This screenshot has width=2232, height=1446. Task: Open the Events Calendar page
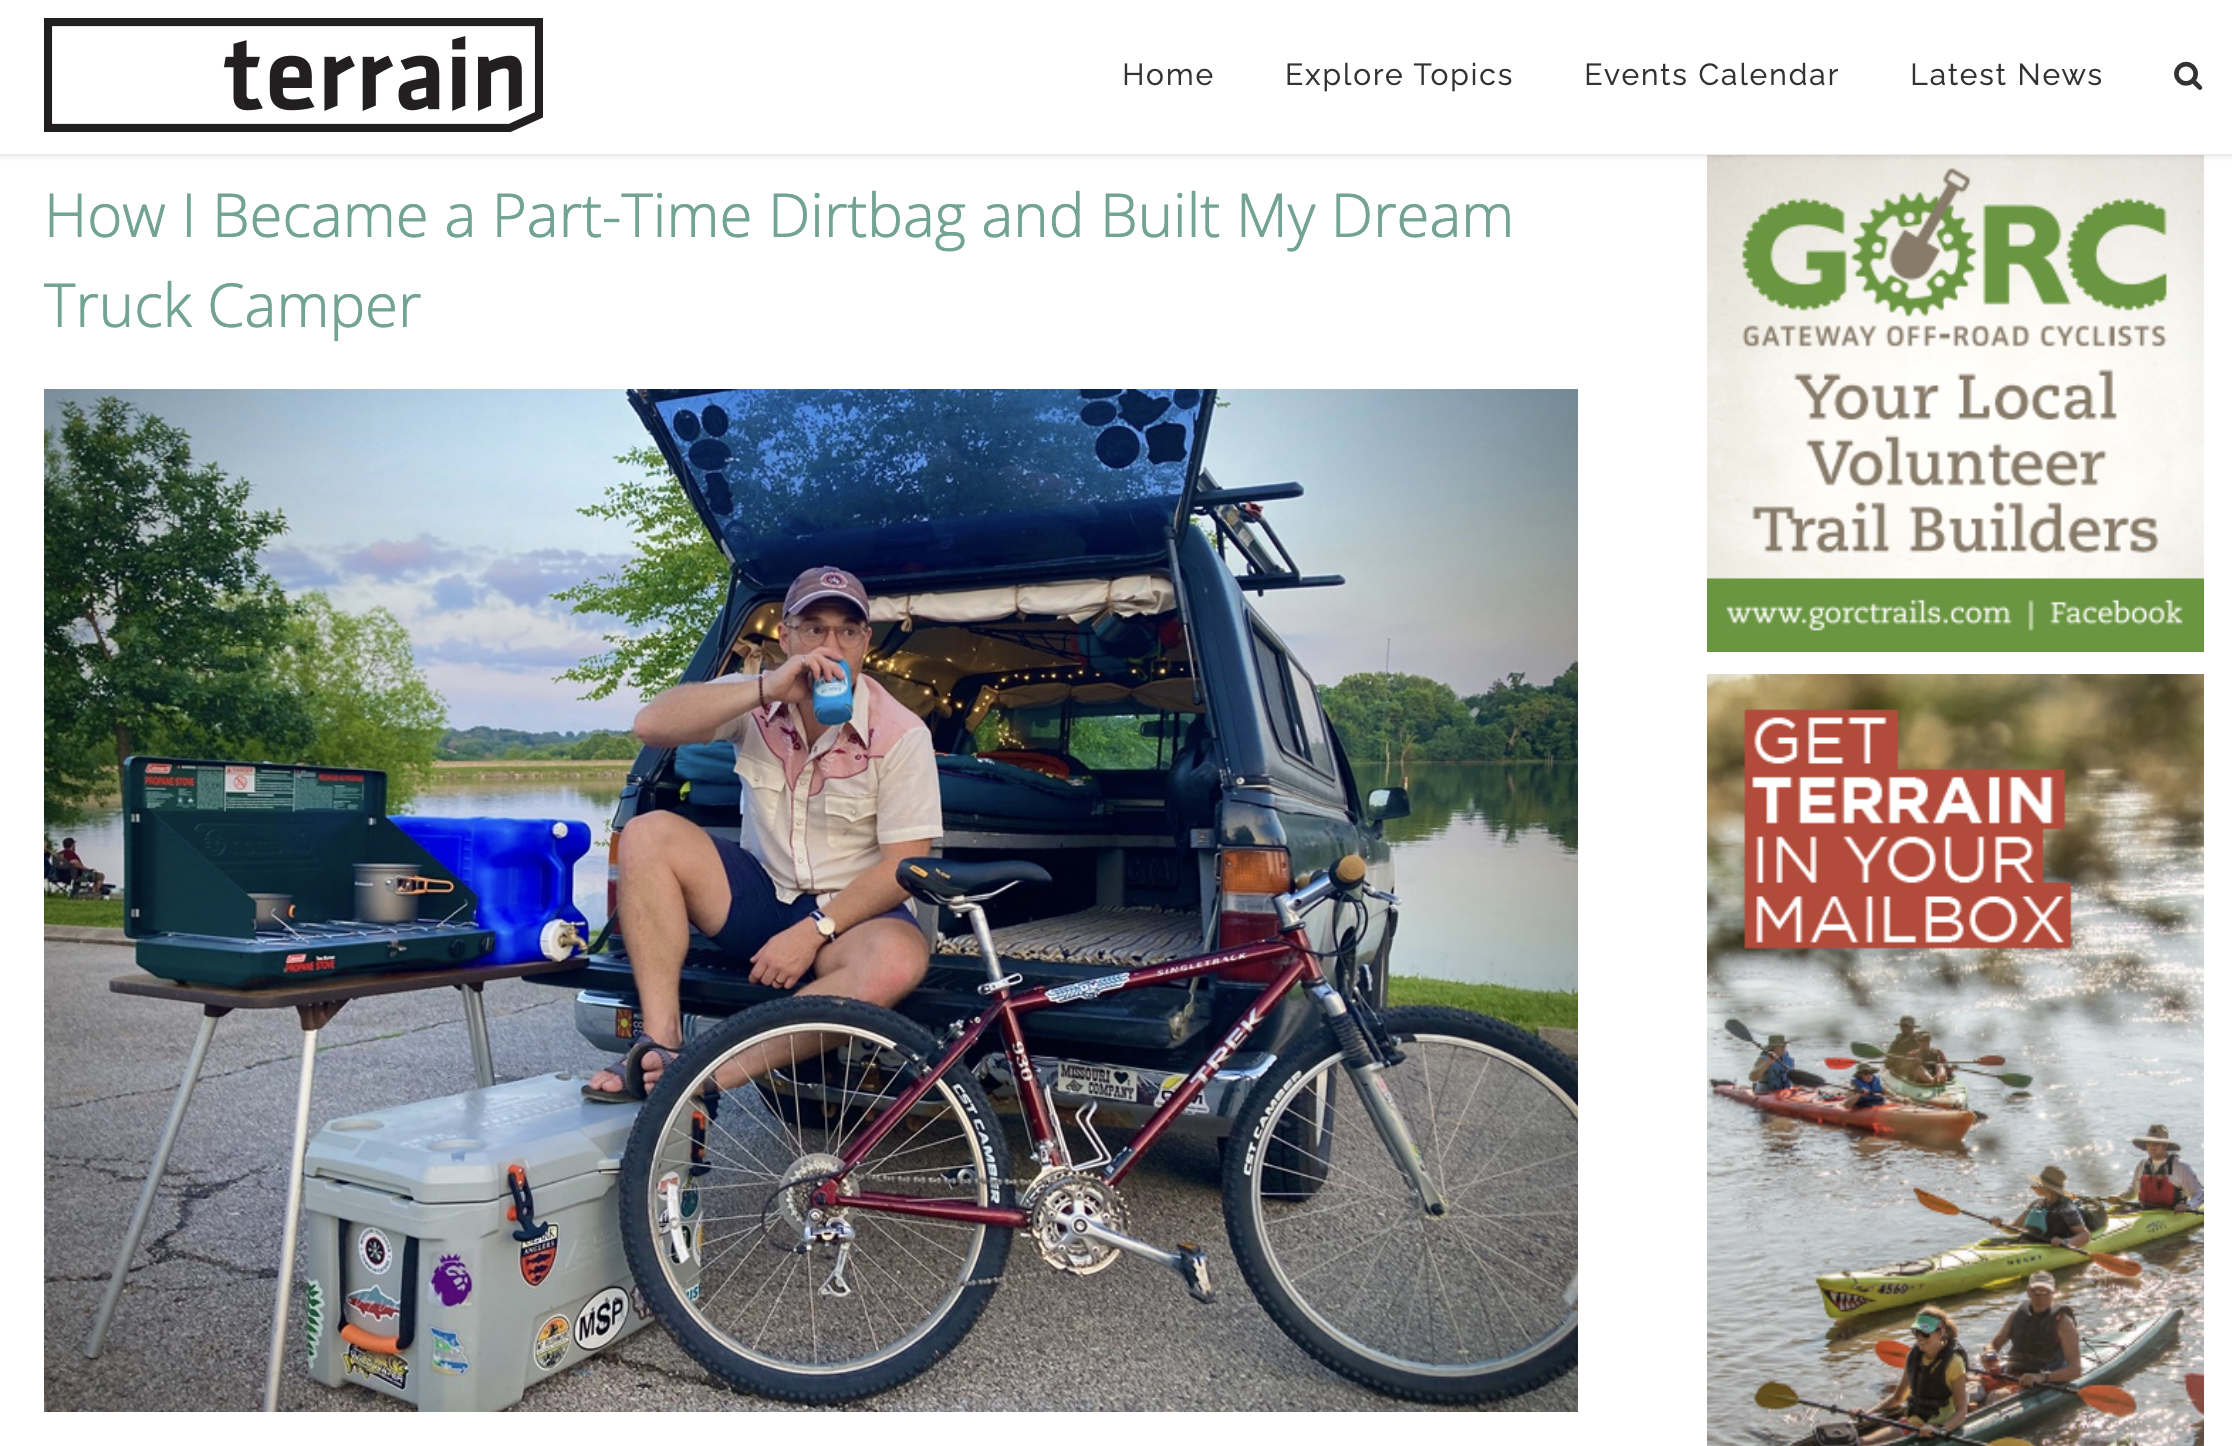[1711, 75]
